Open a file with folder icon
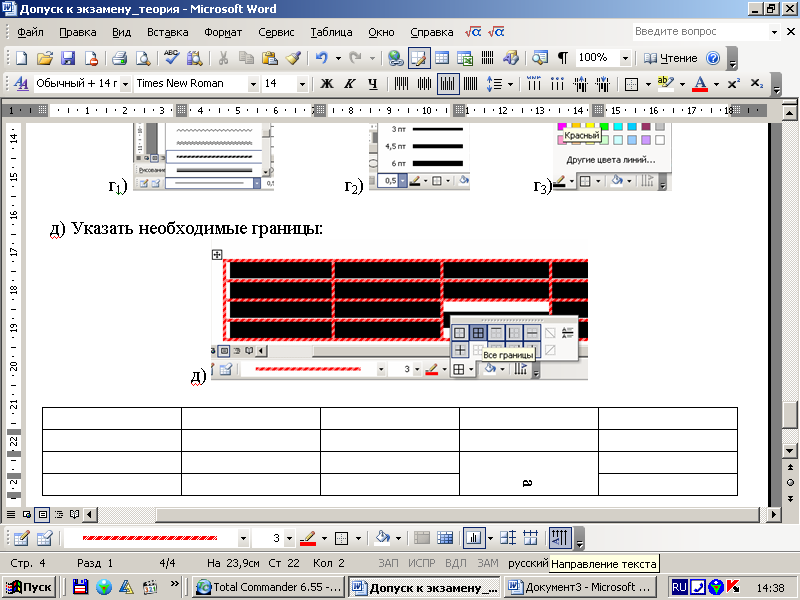Screen dimensions: 800x600 pyautogui.click(x=45, y=58)
